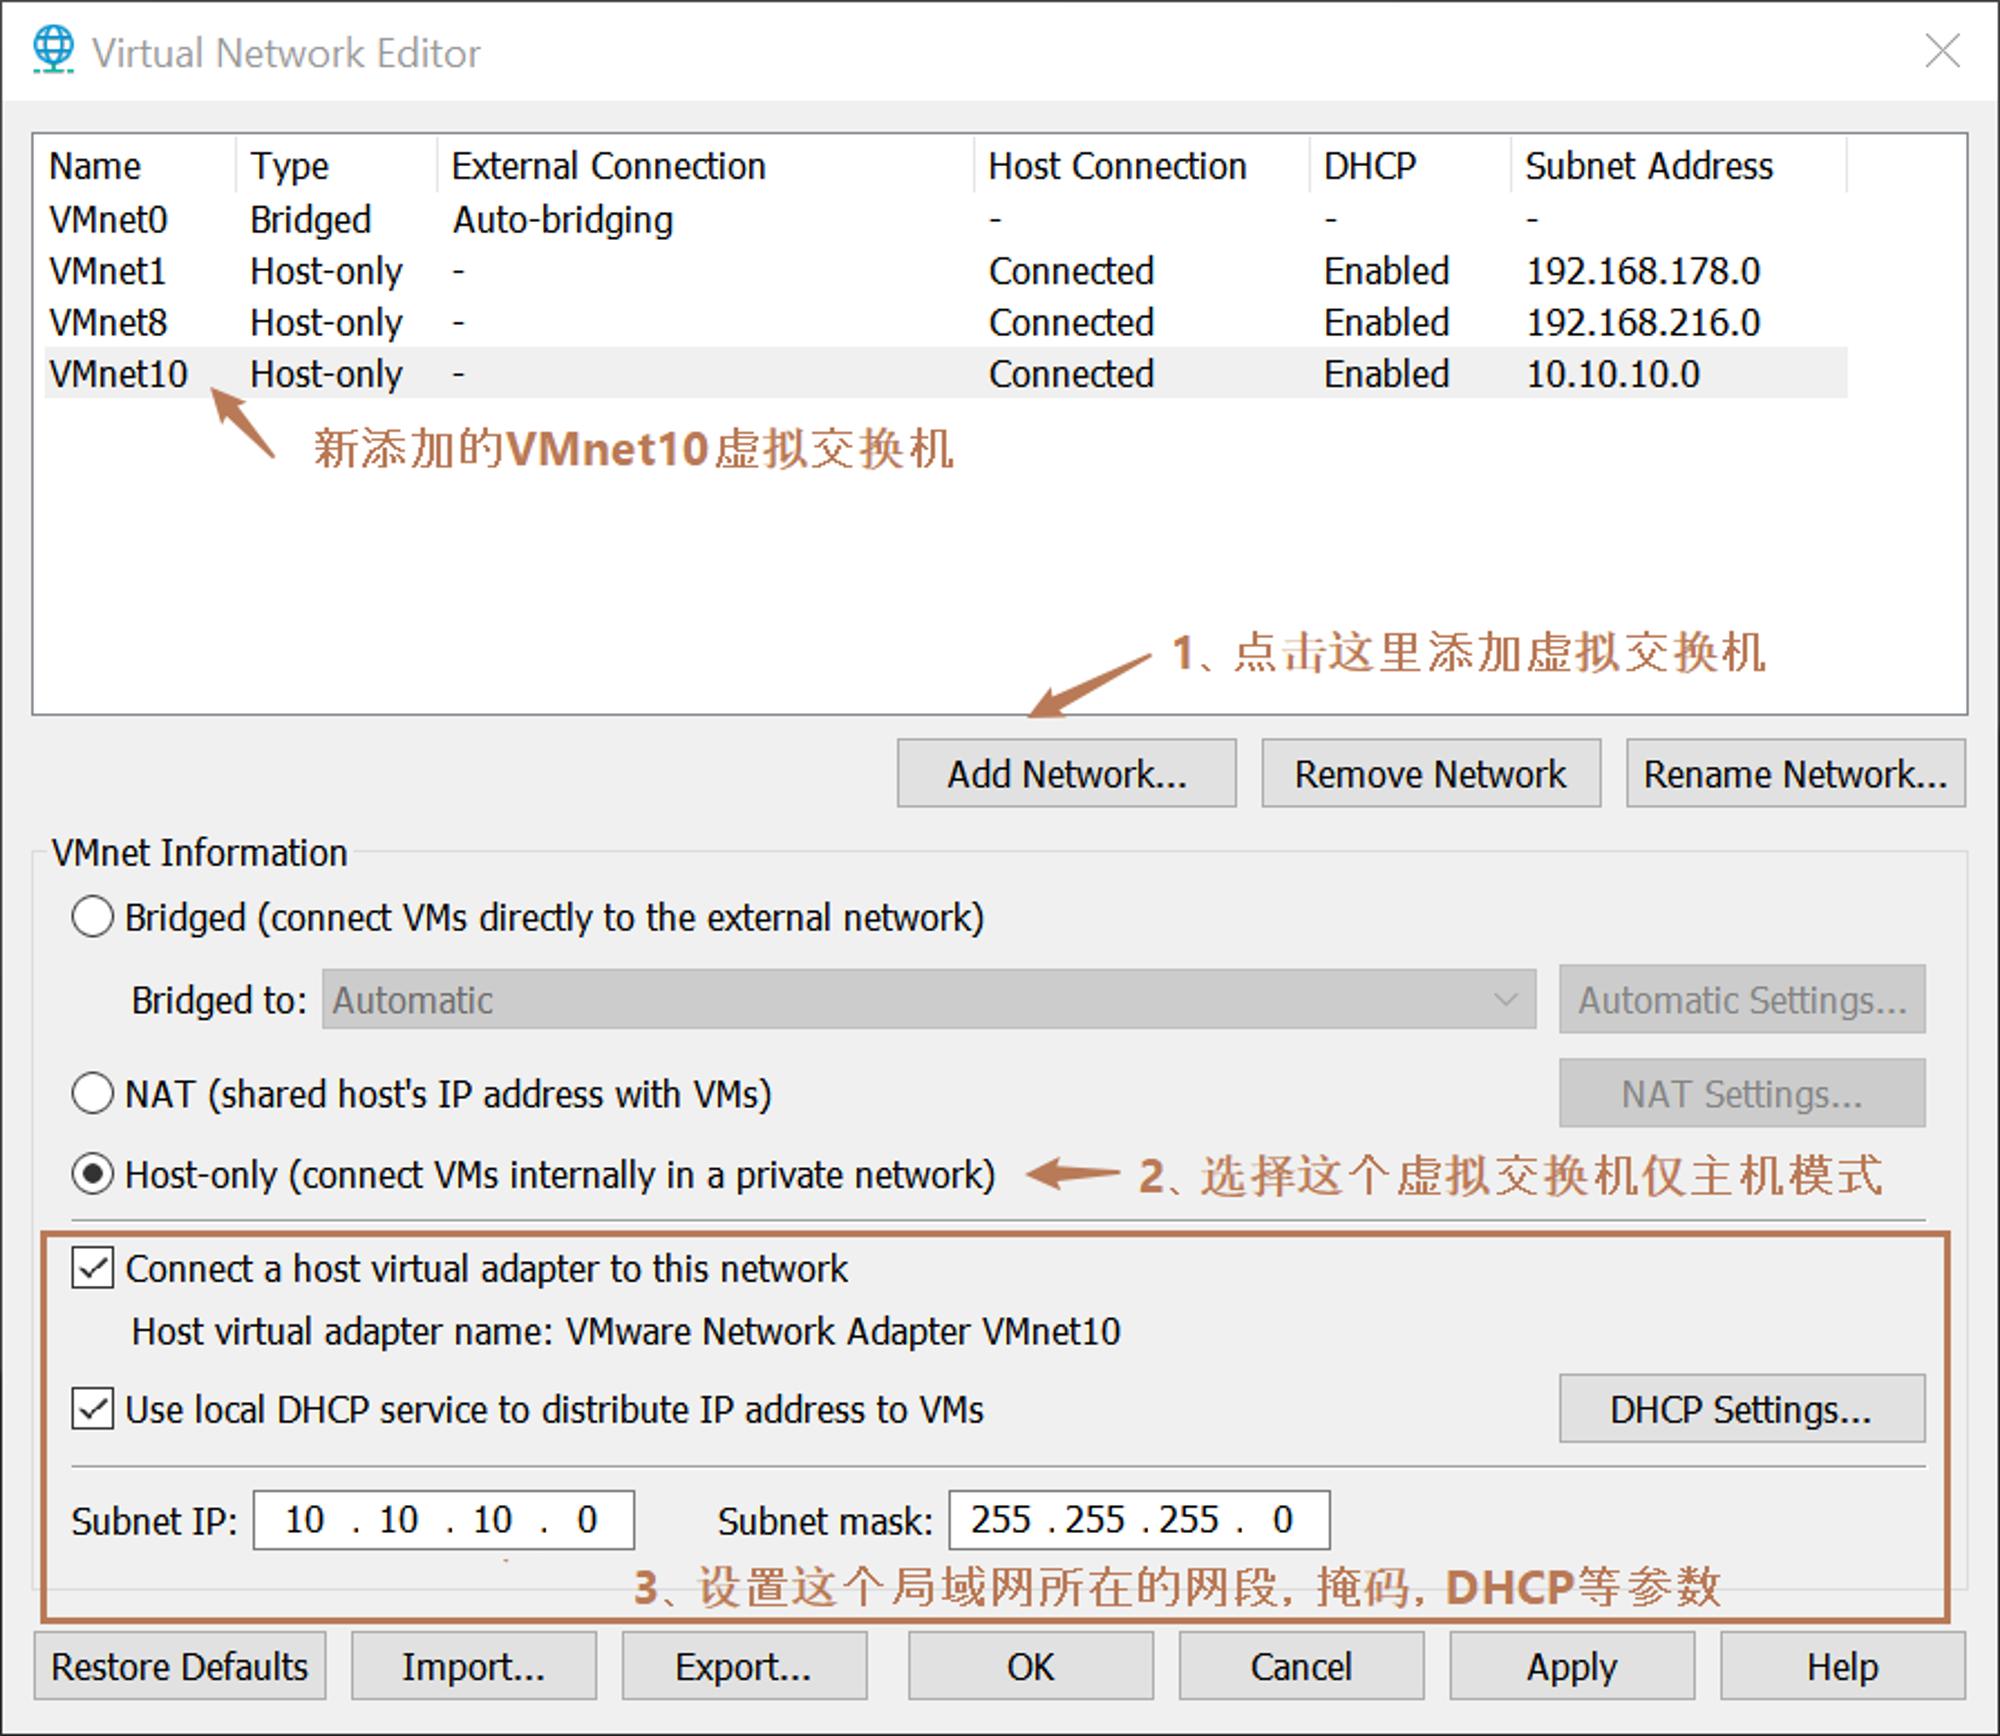The width and height of the screenshot is (2000, 1736).
Task: Click Enabled DHCP cell in VMnet1 row
Action: [1386, 271]
